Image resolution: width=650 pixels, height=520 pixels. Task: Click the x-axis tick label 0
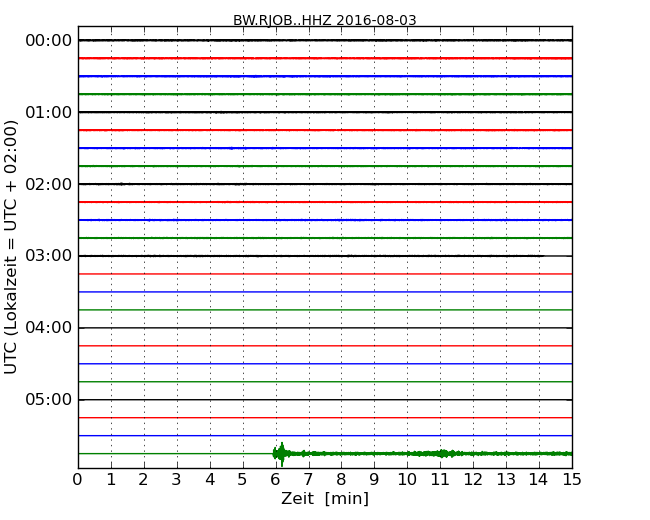(78, 480)
